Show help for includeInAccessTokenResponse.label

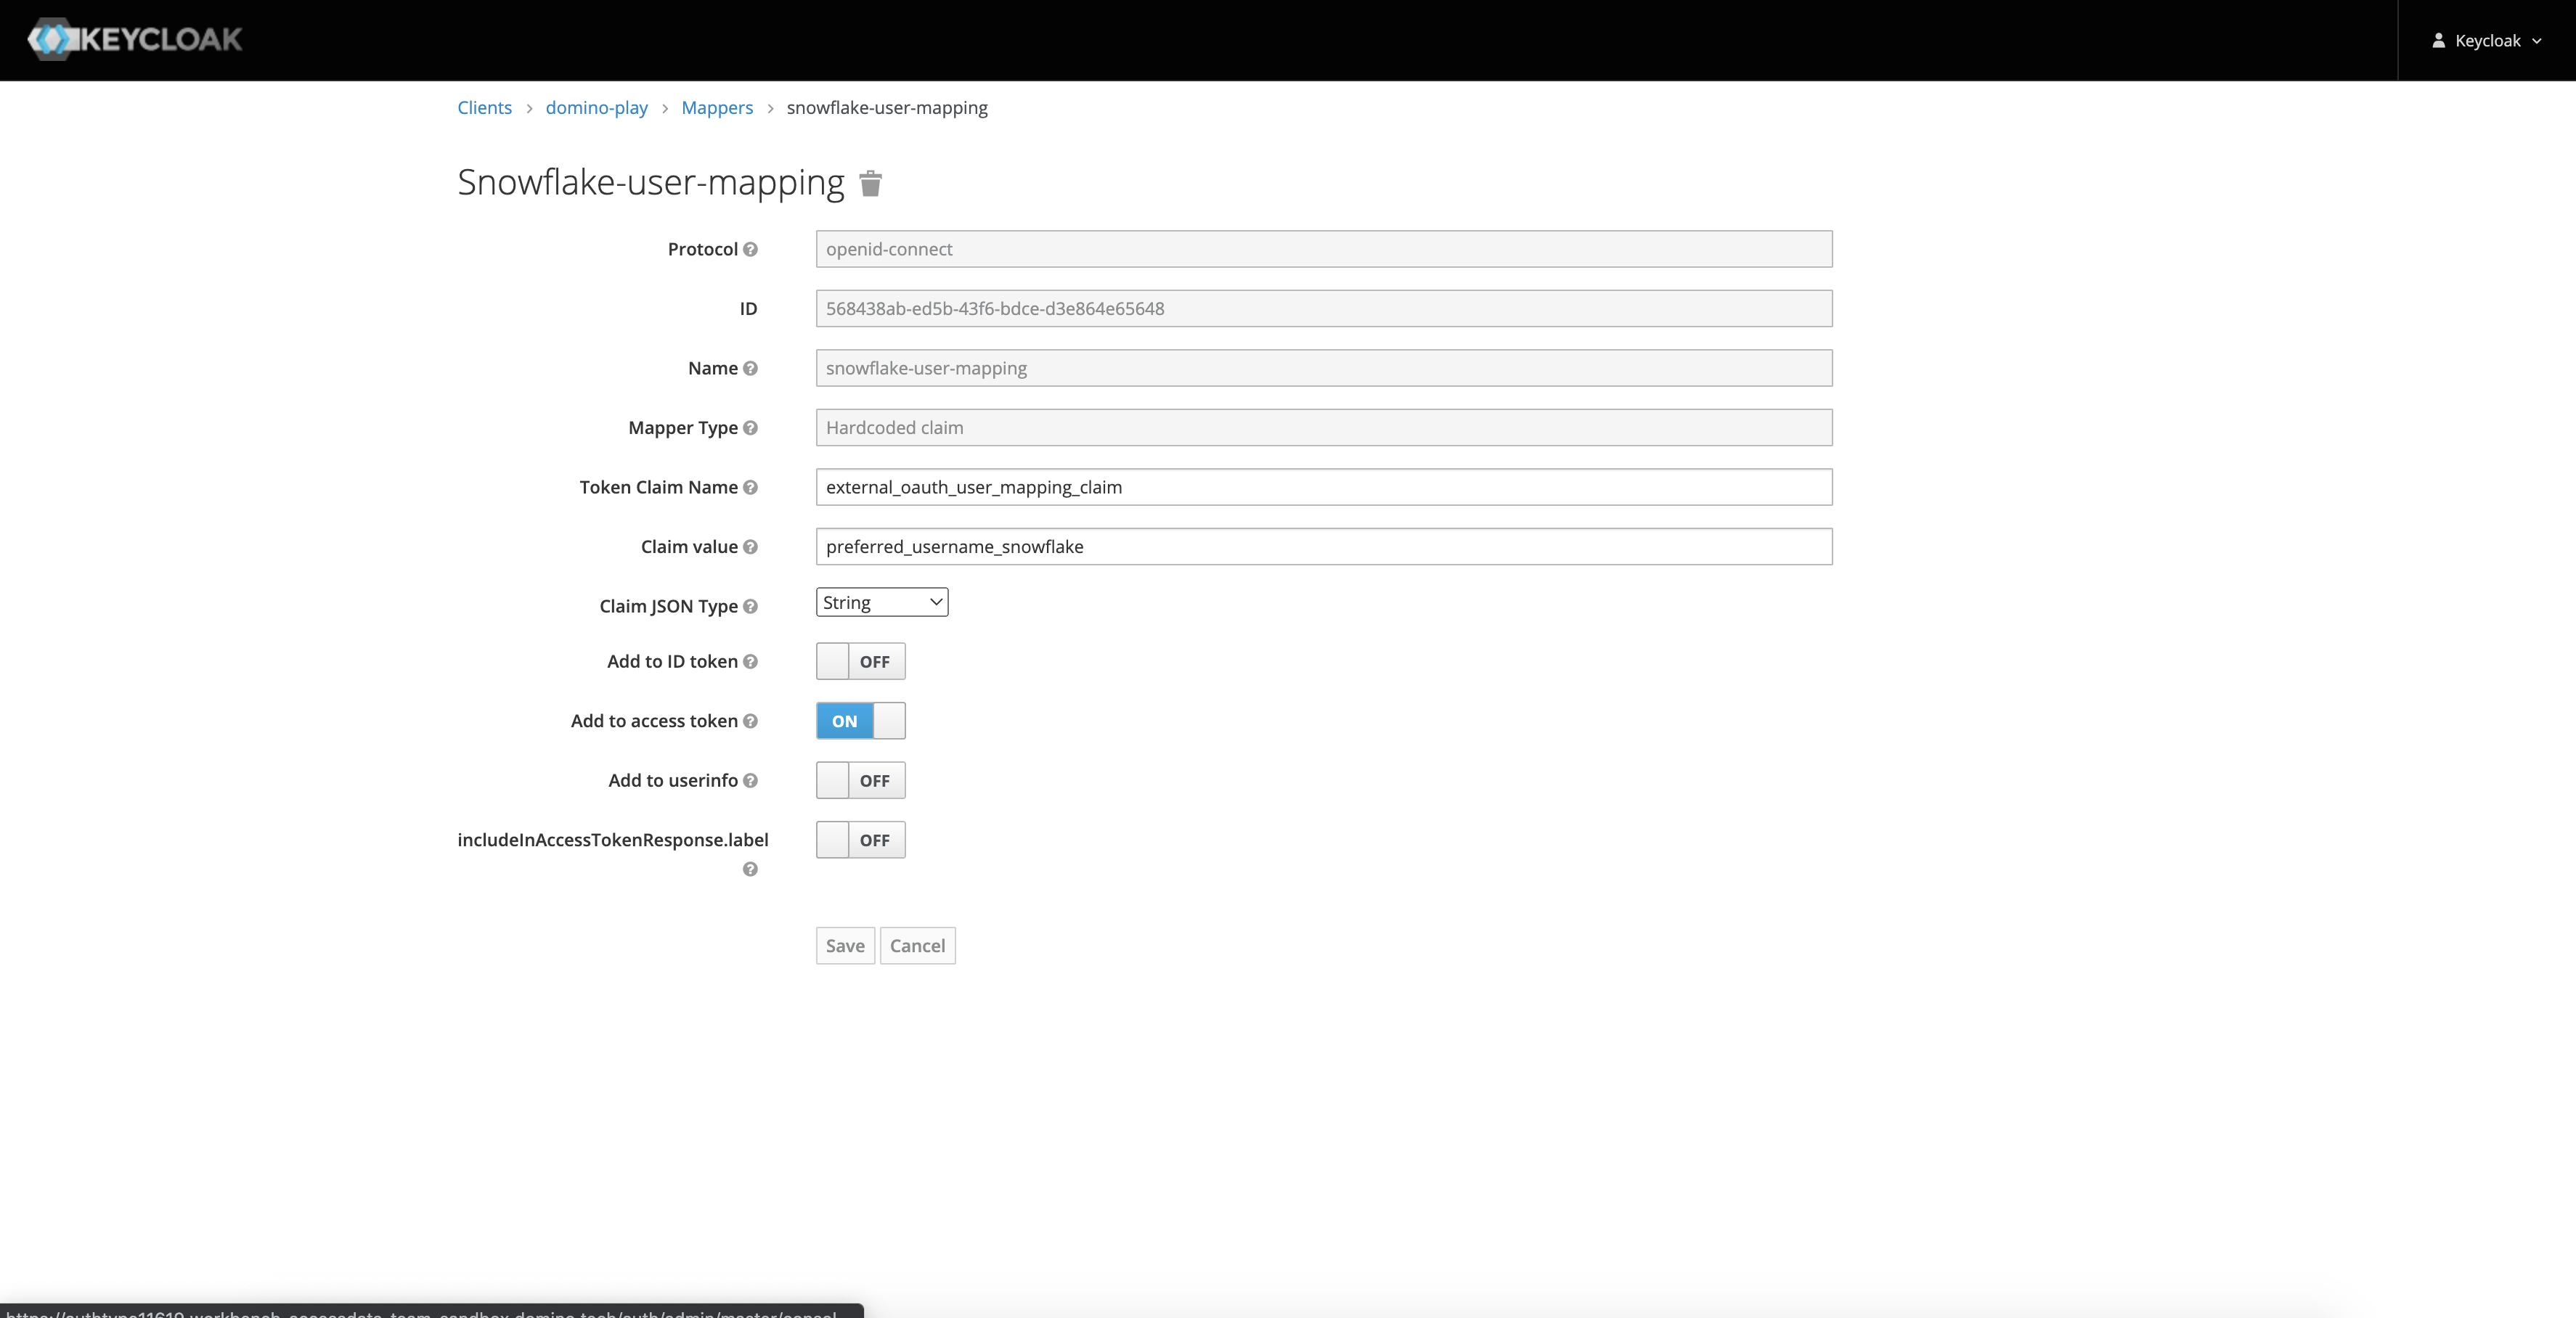750,869
